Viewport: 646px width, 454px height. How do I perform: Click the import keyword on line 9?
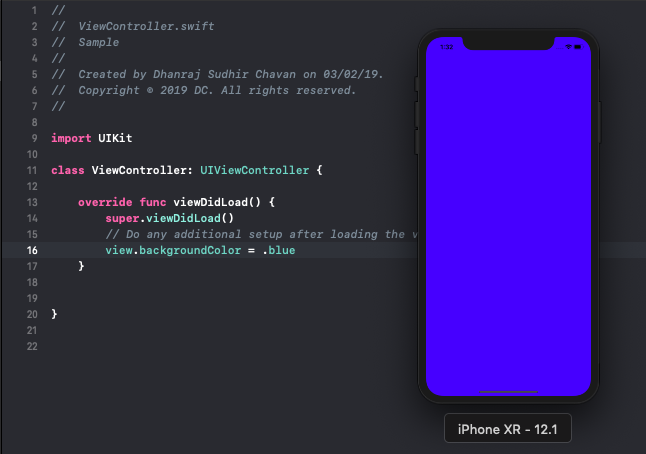point(71,138)
